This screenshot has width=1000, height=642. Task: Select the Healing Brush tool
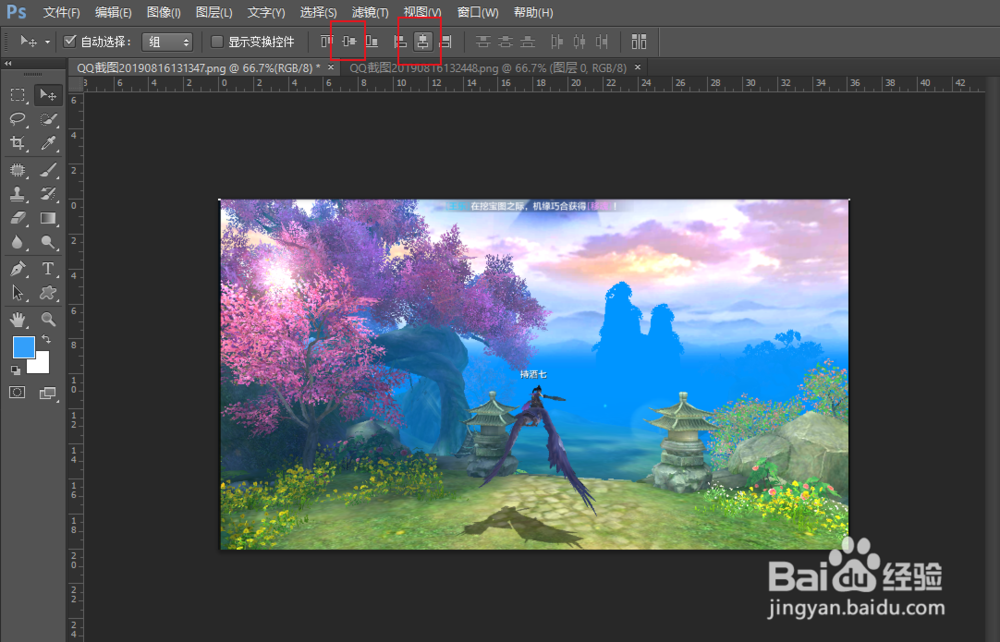(x=17, y=170)
